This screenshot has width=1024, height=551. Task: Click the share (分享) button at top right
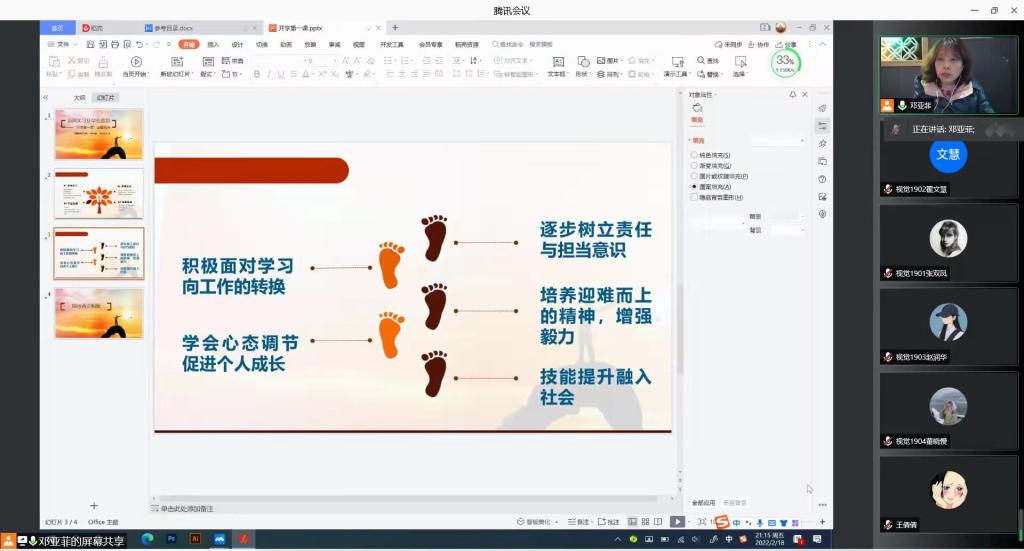(x=789, y=44)
